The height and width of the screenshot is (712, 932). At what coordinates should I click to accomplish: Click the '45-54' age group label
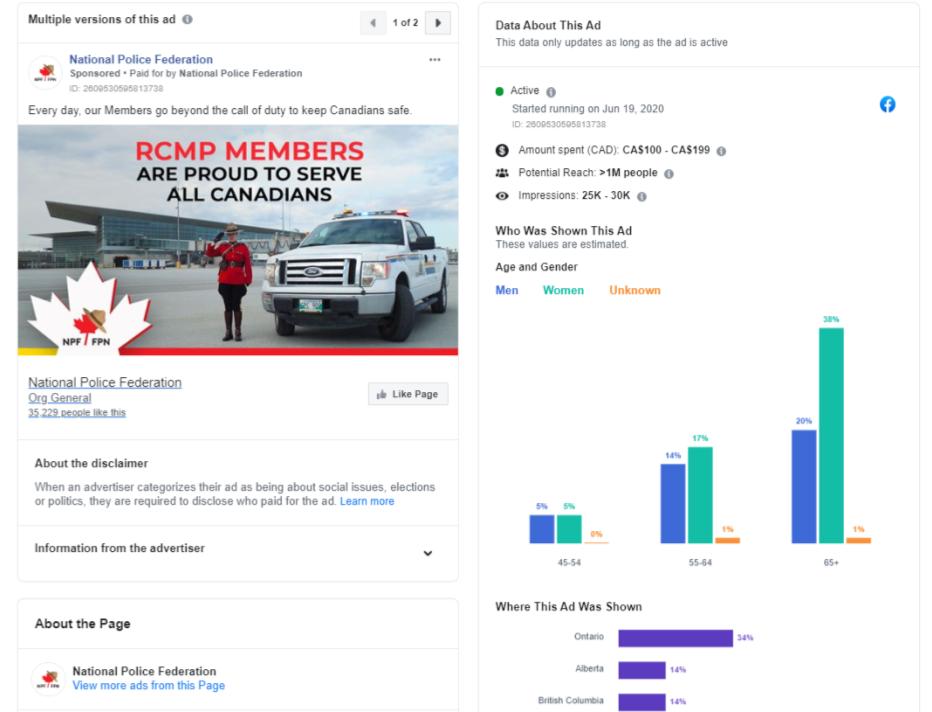click(x=569, y=562)
